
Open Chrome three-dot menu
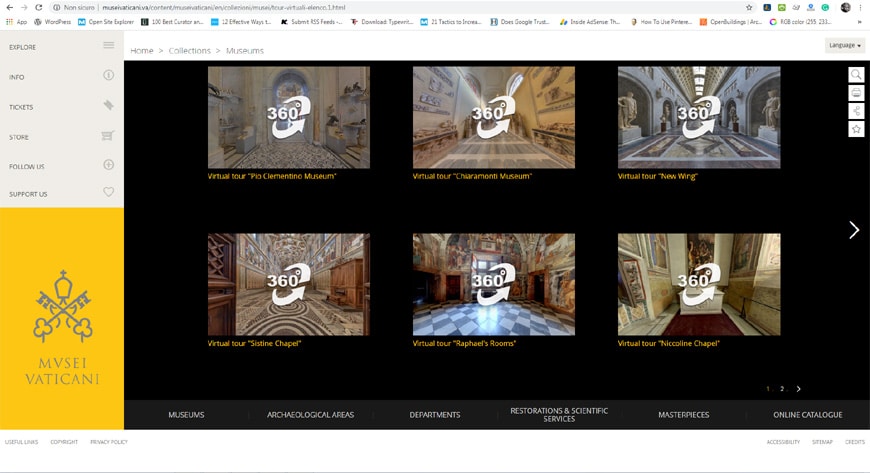pyautogui.click(x=861, y=7)
